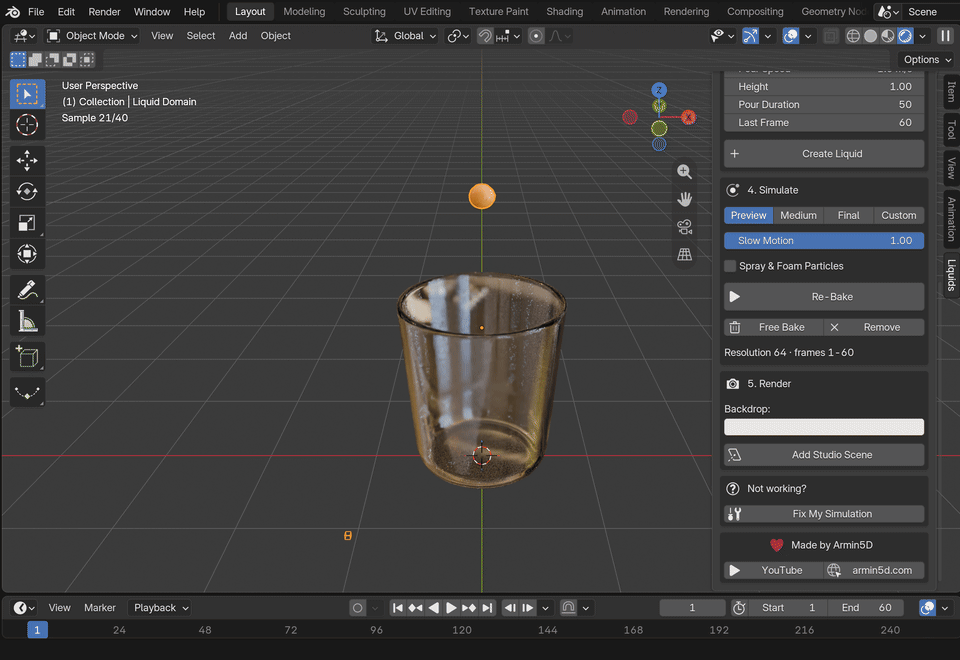Switch to Material Preview shading
The height and width of the screenshot is (660, 960).
click(x=888, y=36)
